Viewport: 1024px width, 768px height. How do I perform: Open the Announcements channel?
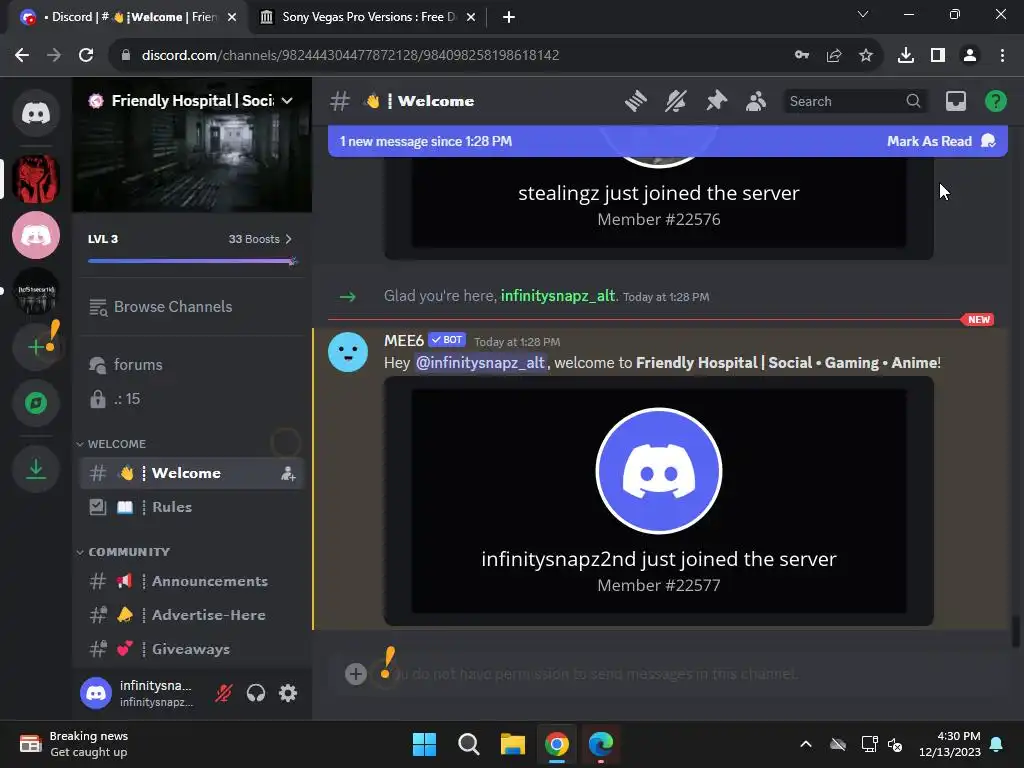[x=191, y=581]
